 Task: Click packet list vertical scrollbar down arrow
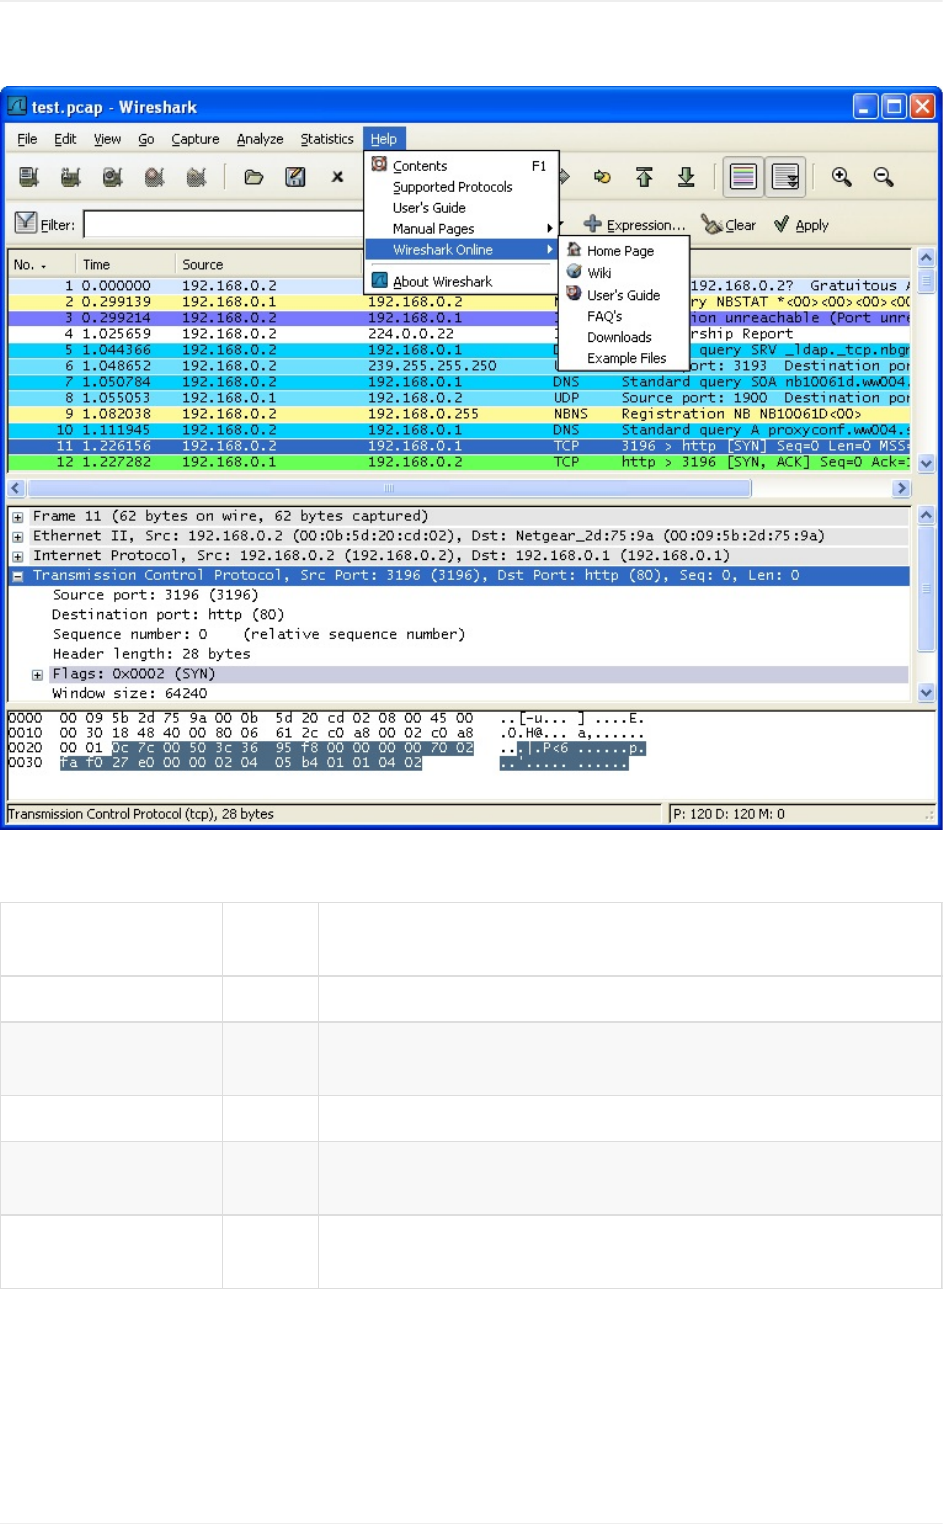tap(926, 463)
